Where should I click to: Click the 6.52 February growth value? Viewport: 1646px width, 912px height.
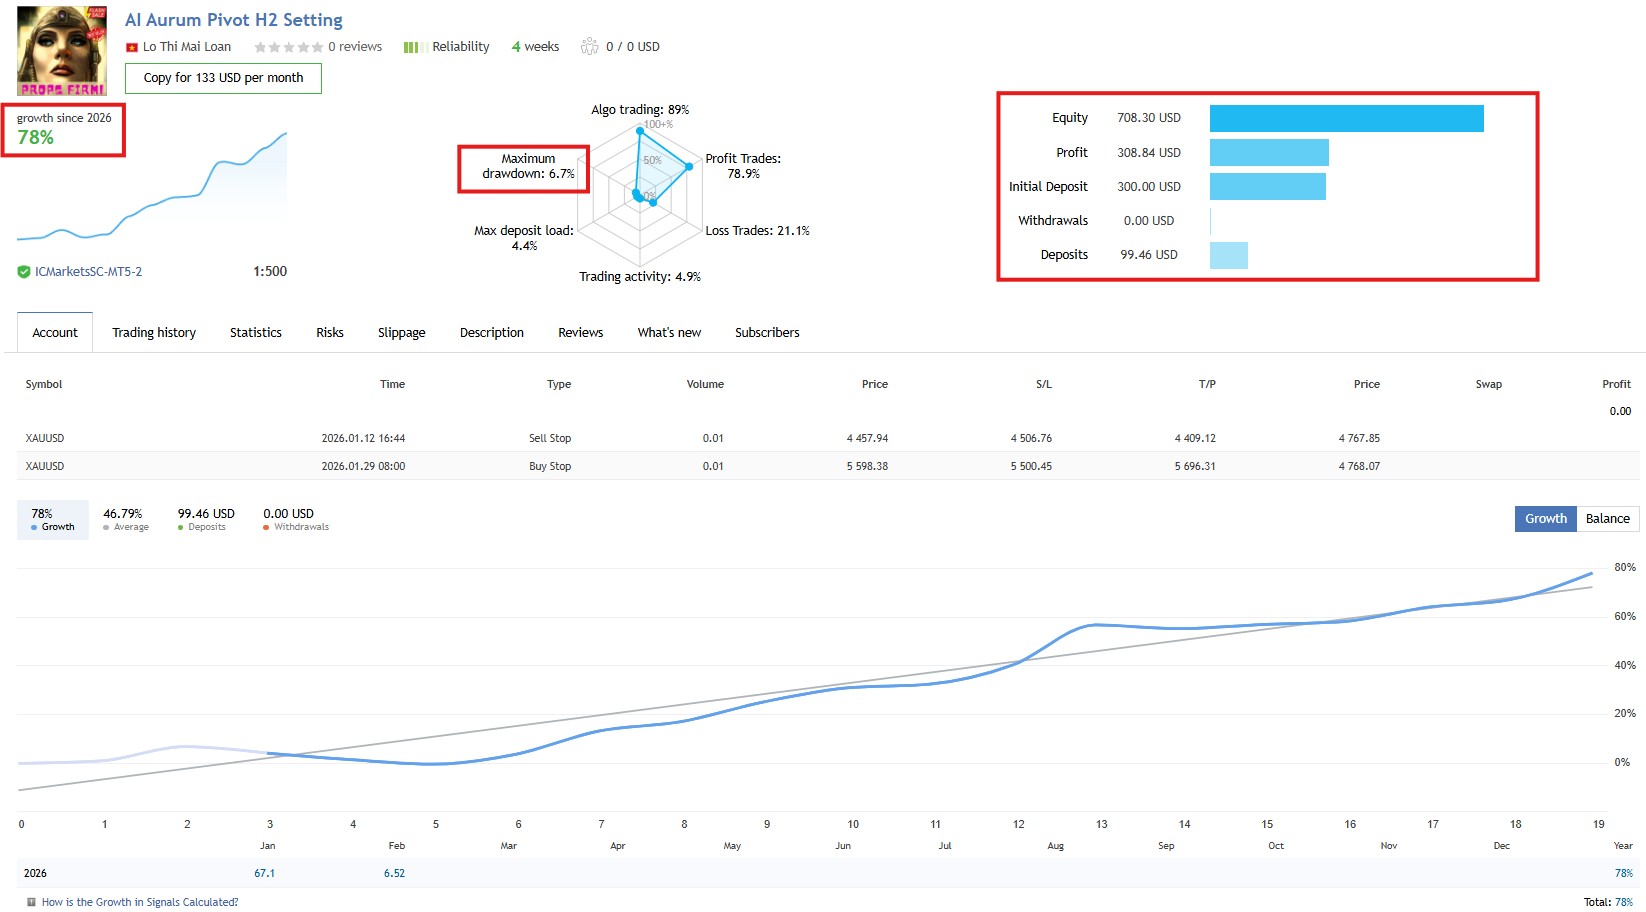pos(394,873)
